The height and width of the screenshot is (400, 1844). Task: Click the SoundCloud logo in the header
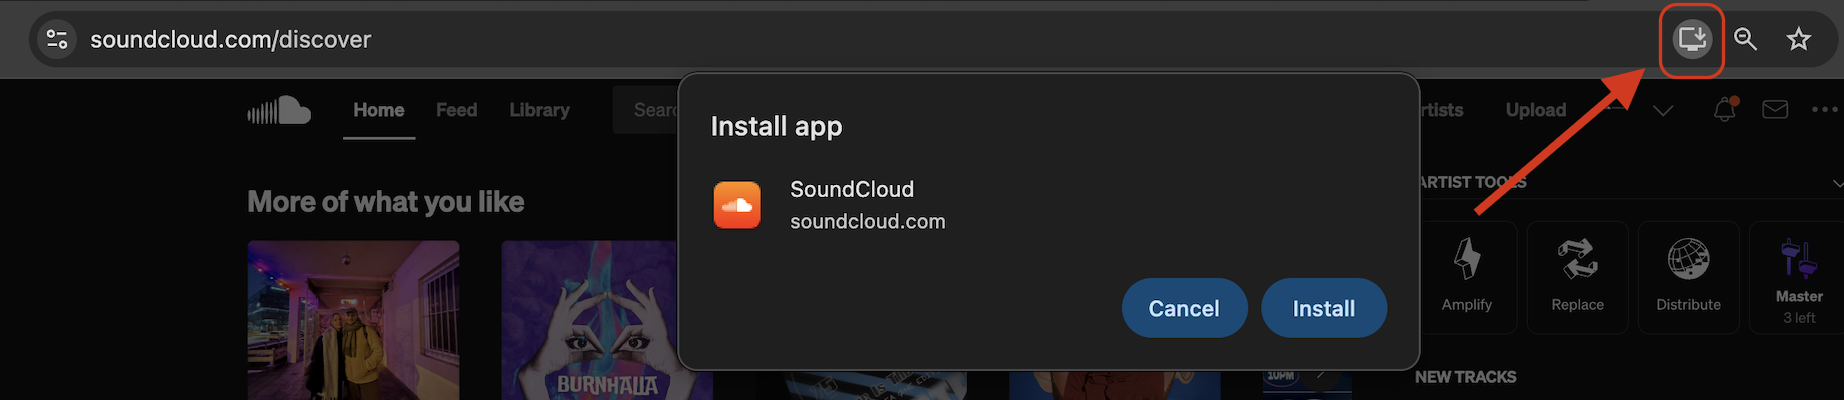[x=279, y=110]
